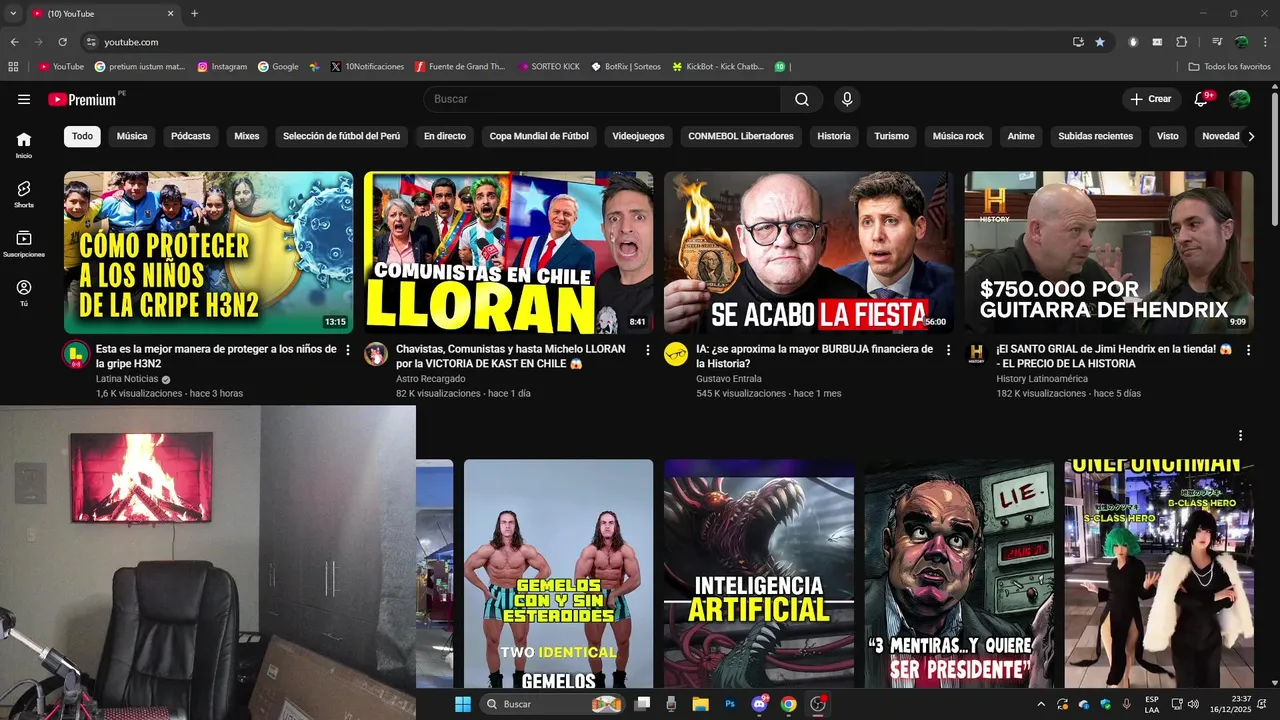Open the tab search dropdown in Chrome

[13, 14]
